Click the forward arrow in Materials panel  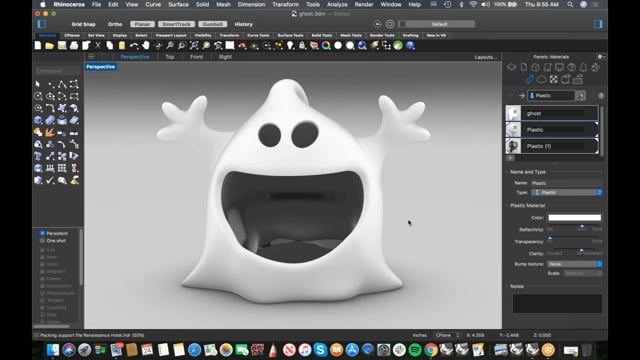click(x=522, y=96)
